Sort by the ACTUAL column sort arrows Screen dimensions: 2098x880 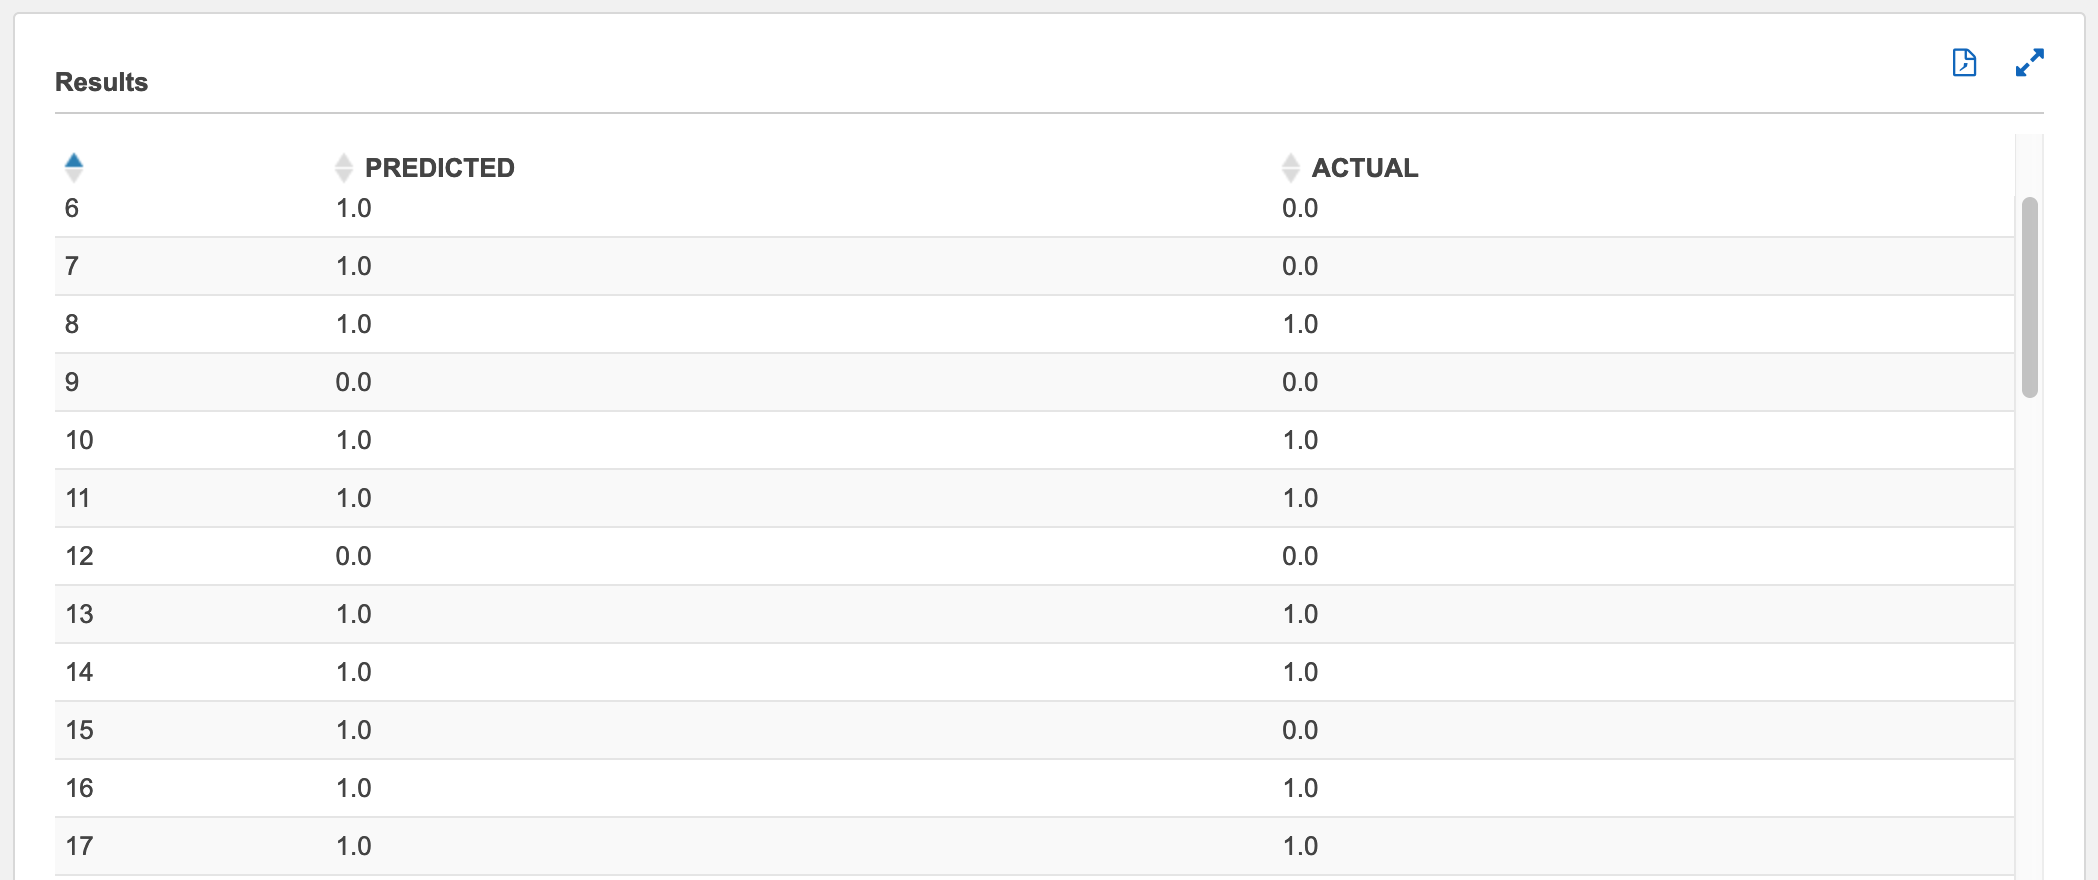click(1291, 167)
